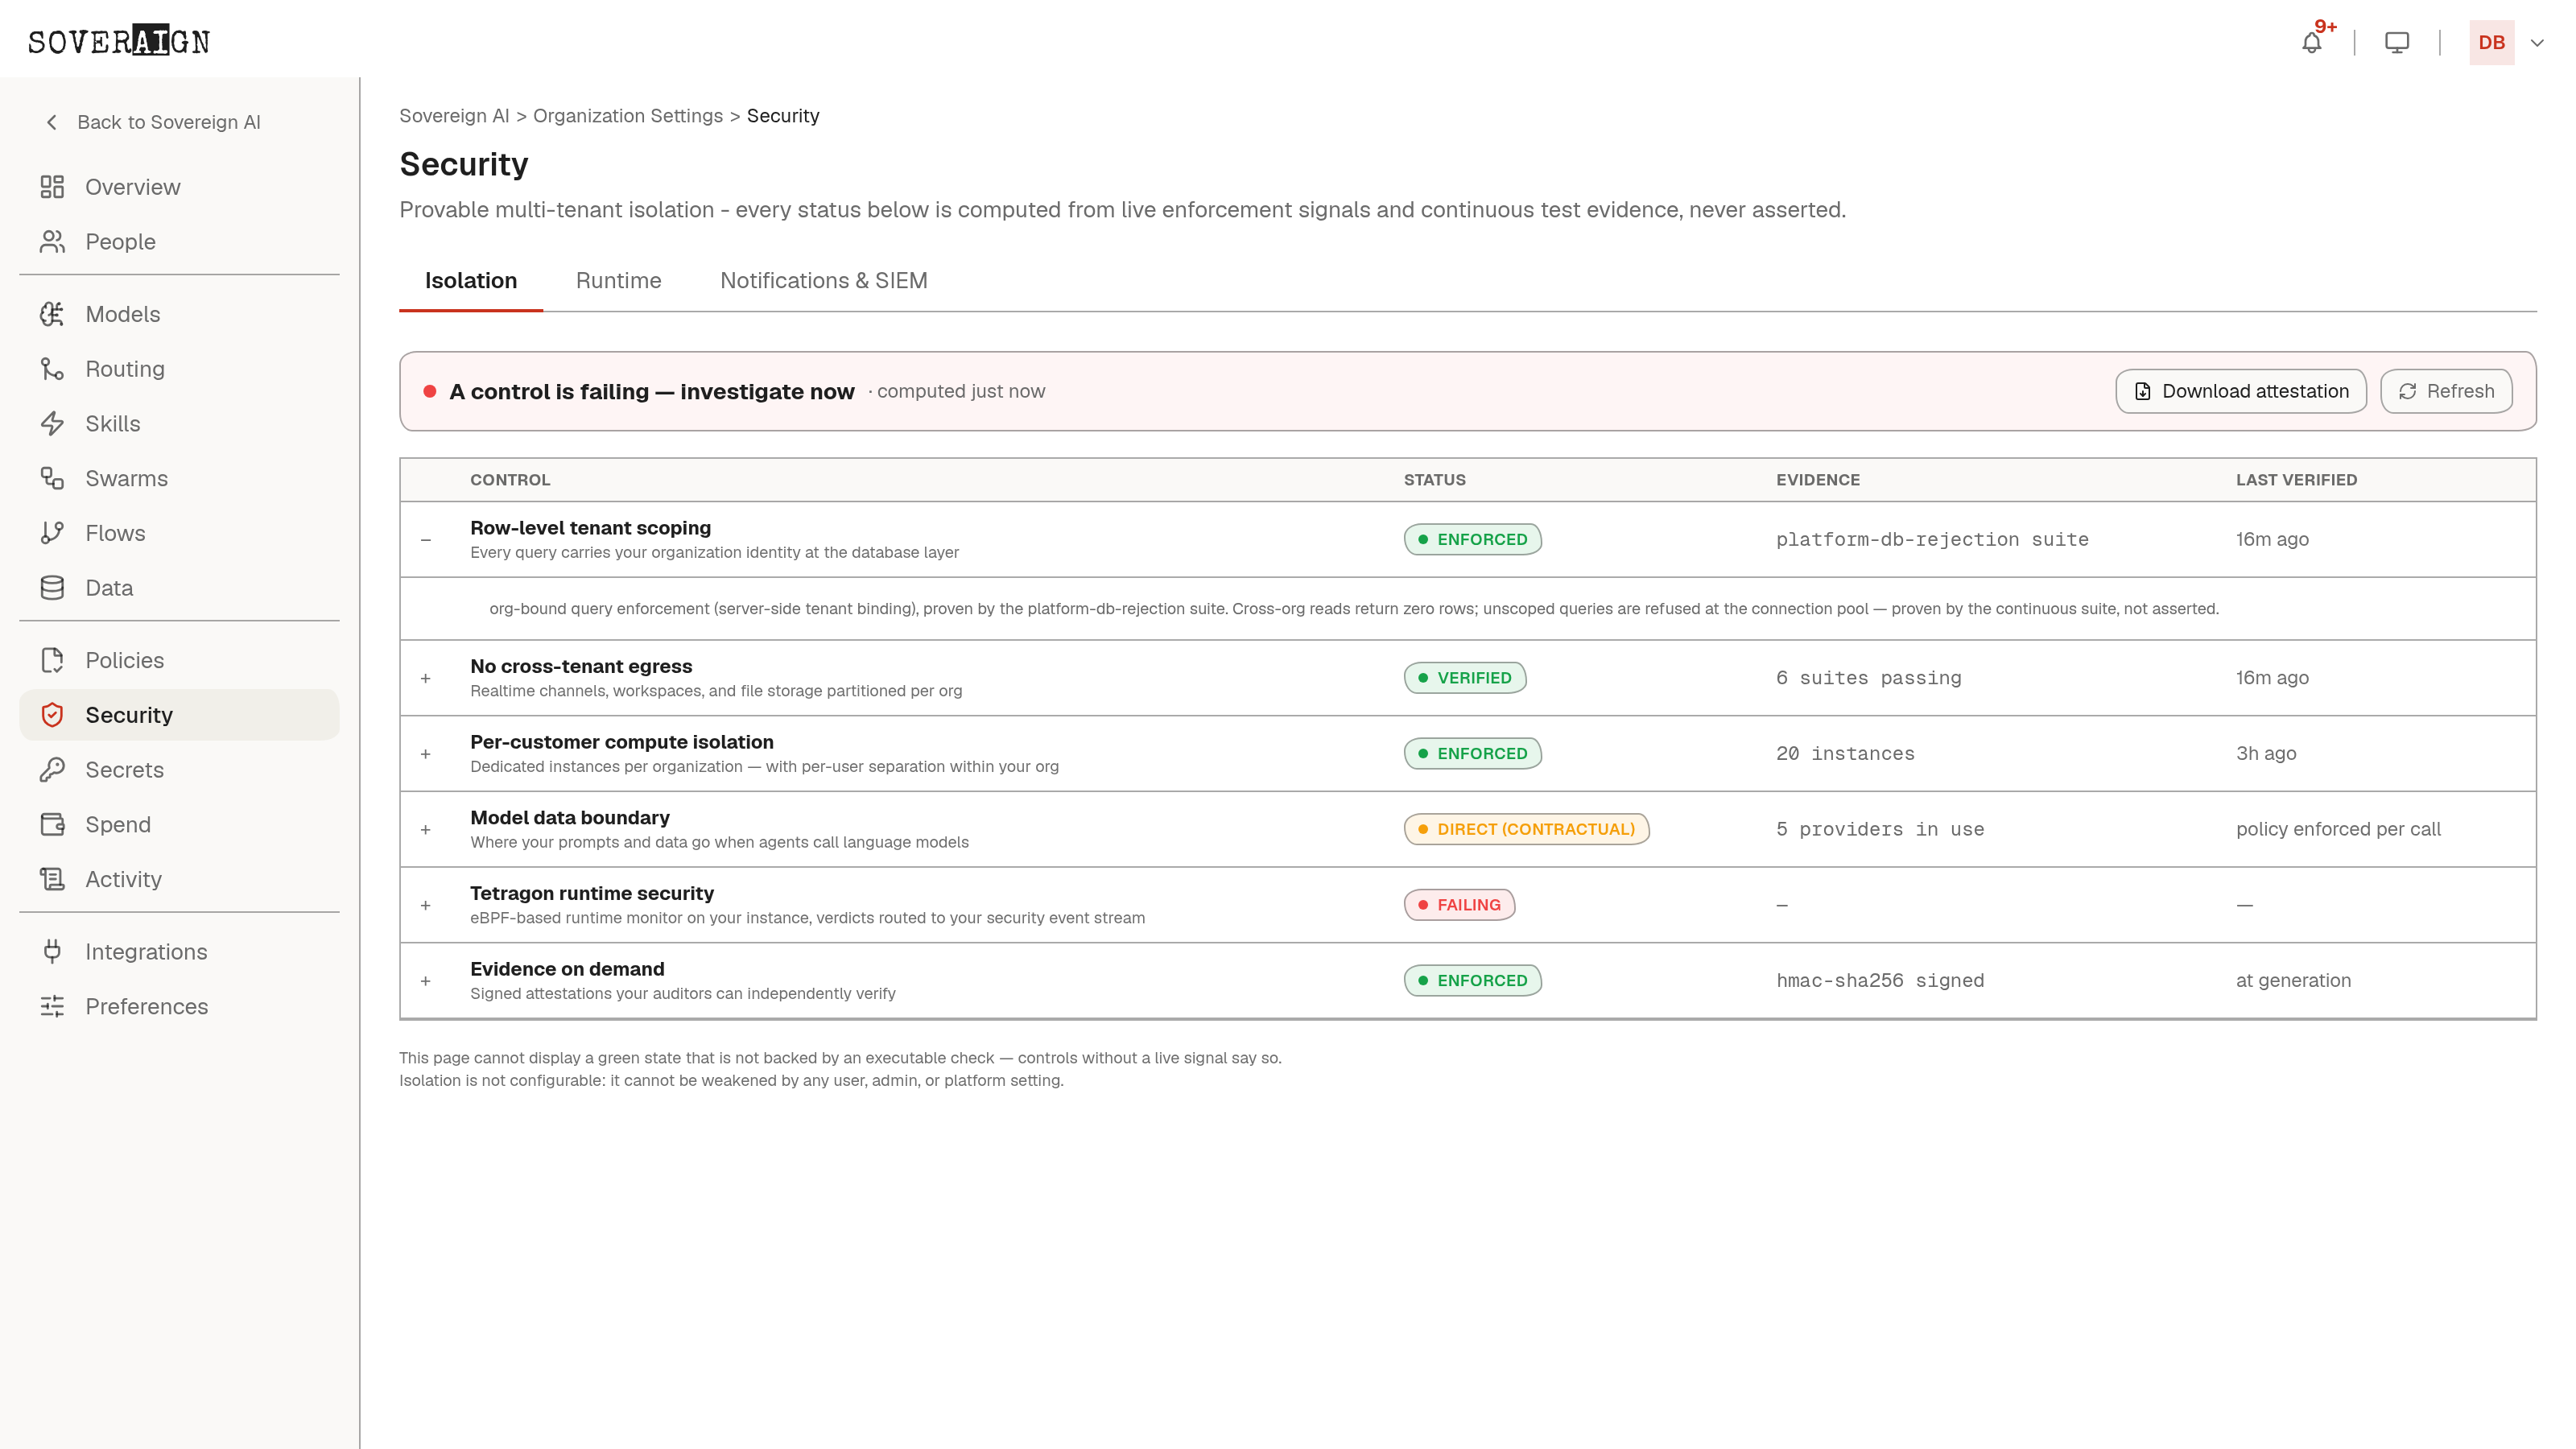Click the LAST VERIFIED column header

point(2296,480)
